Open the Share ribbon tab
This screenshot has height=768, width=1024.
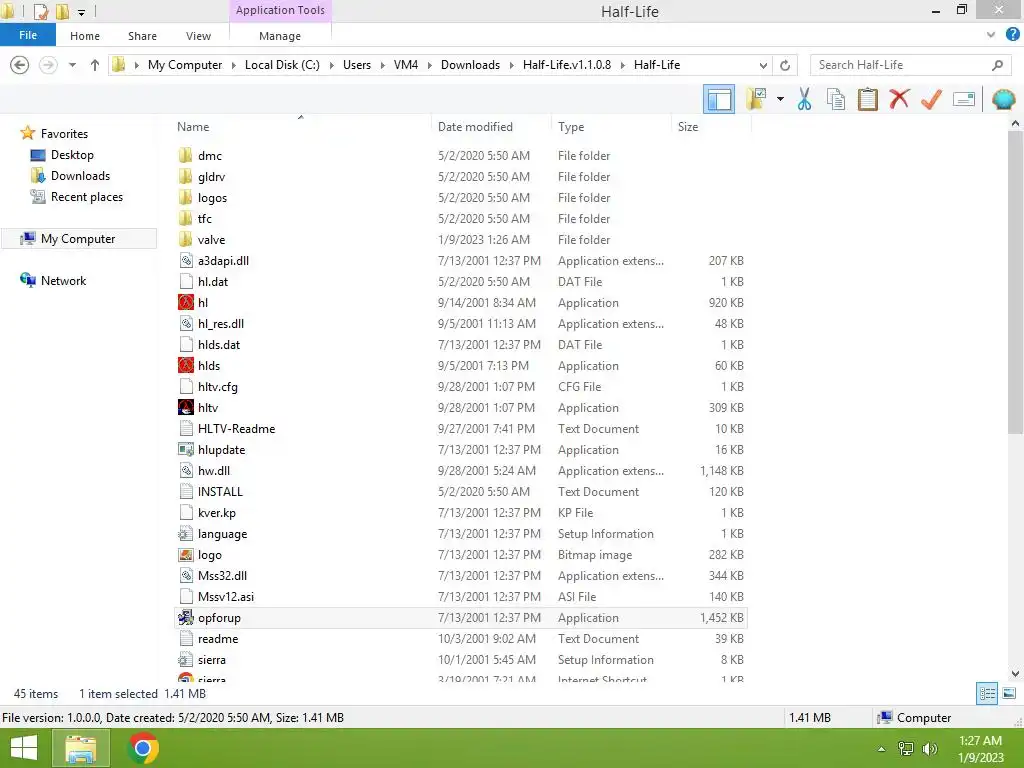coord(142,36)
